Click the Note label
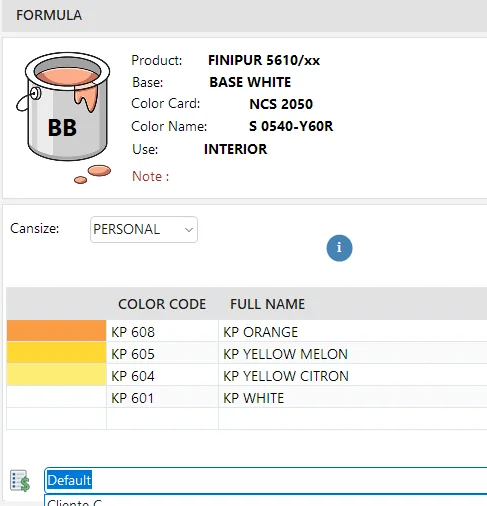 150,176
